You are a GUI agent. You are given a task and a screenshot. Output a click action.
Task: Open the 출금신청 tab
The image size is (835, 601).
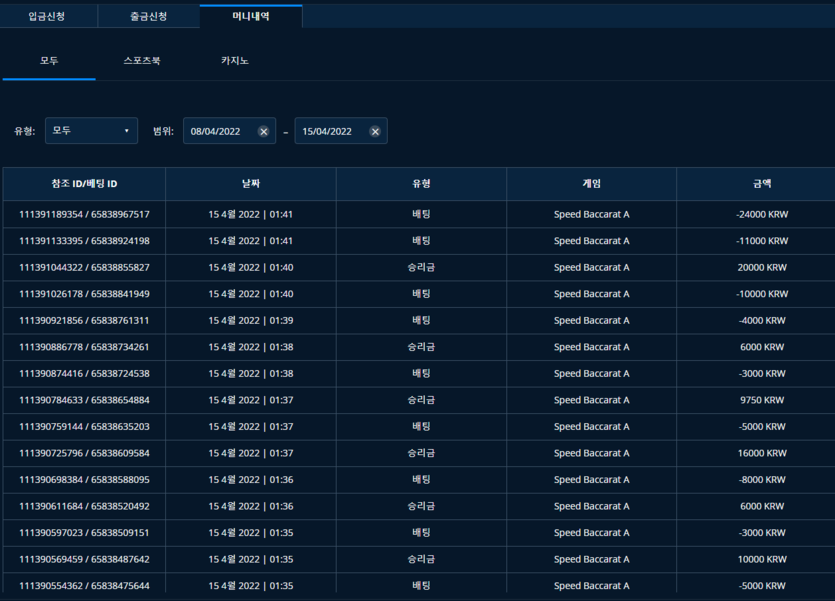click(x=149, y=16)
